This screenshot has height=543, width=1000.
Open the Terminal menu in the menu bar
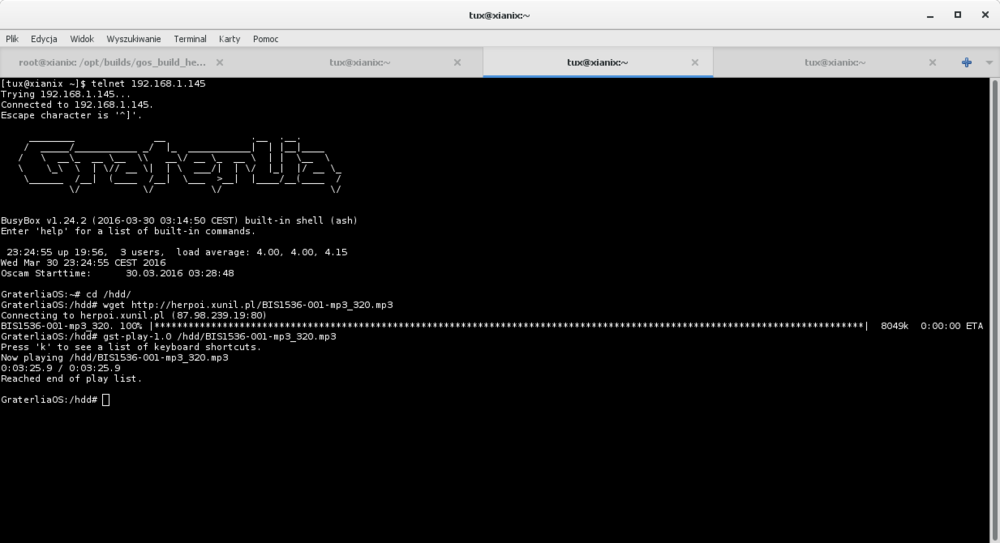[190, 39]
